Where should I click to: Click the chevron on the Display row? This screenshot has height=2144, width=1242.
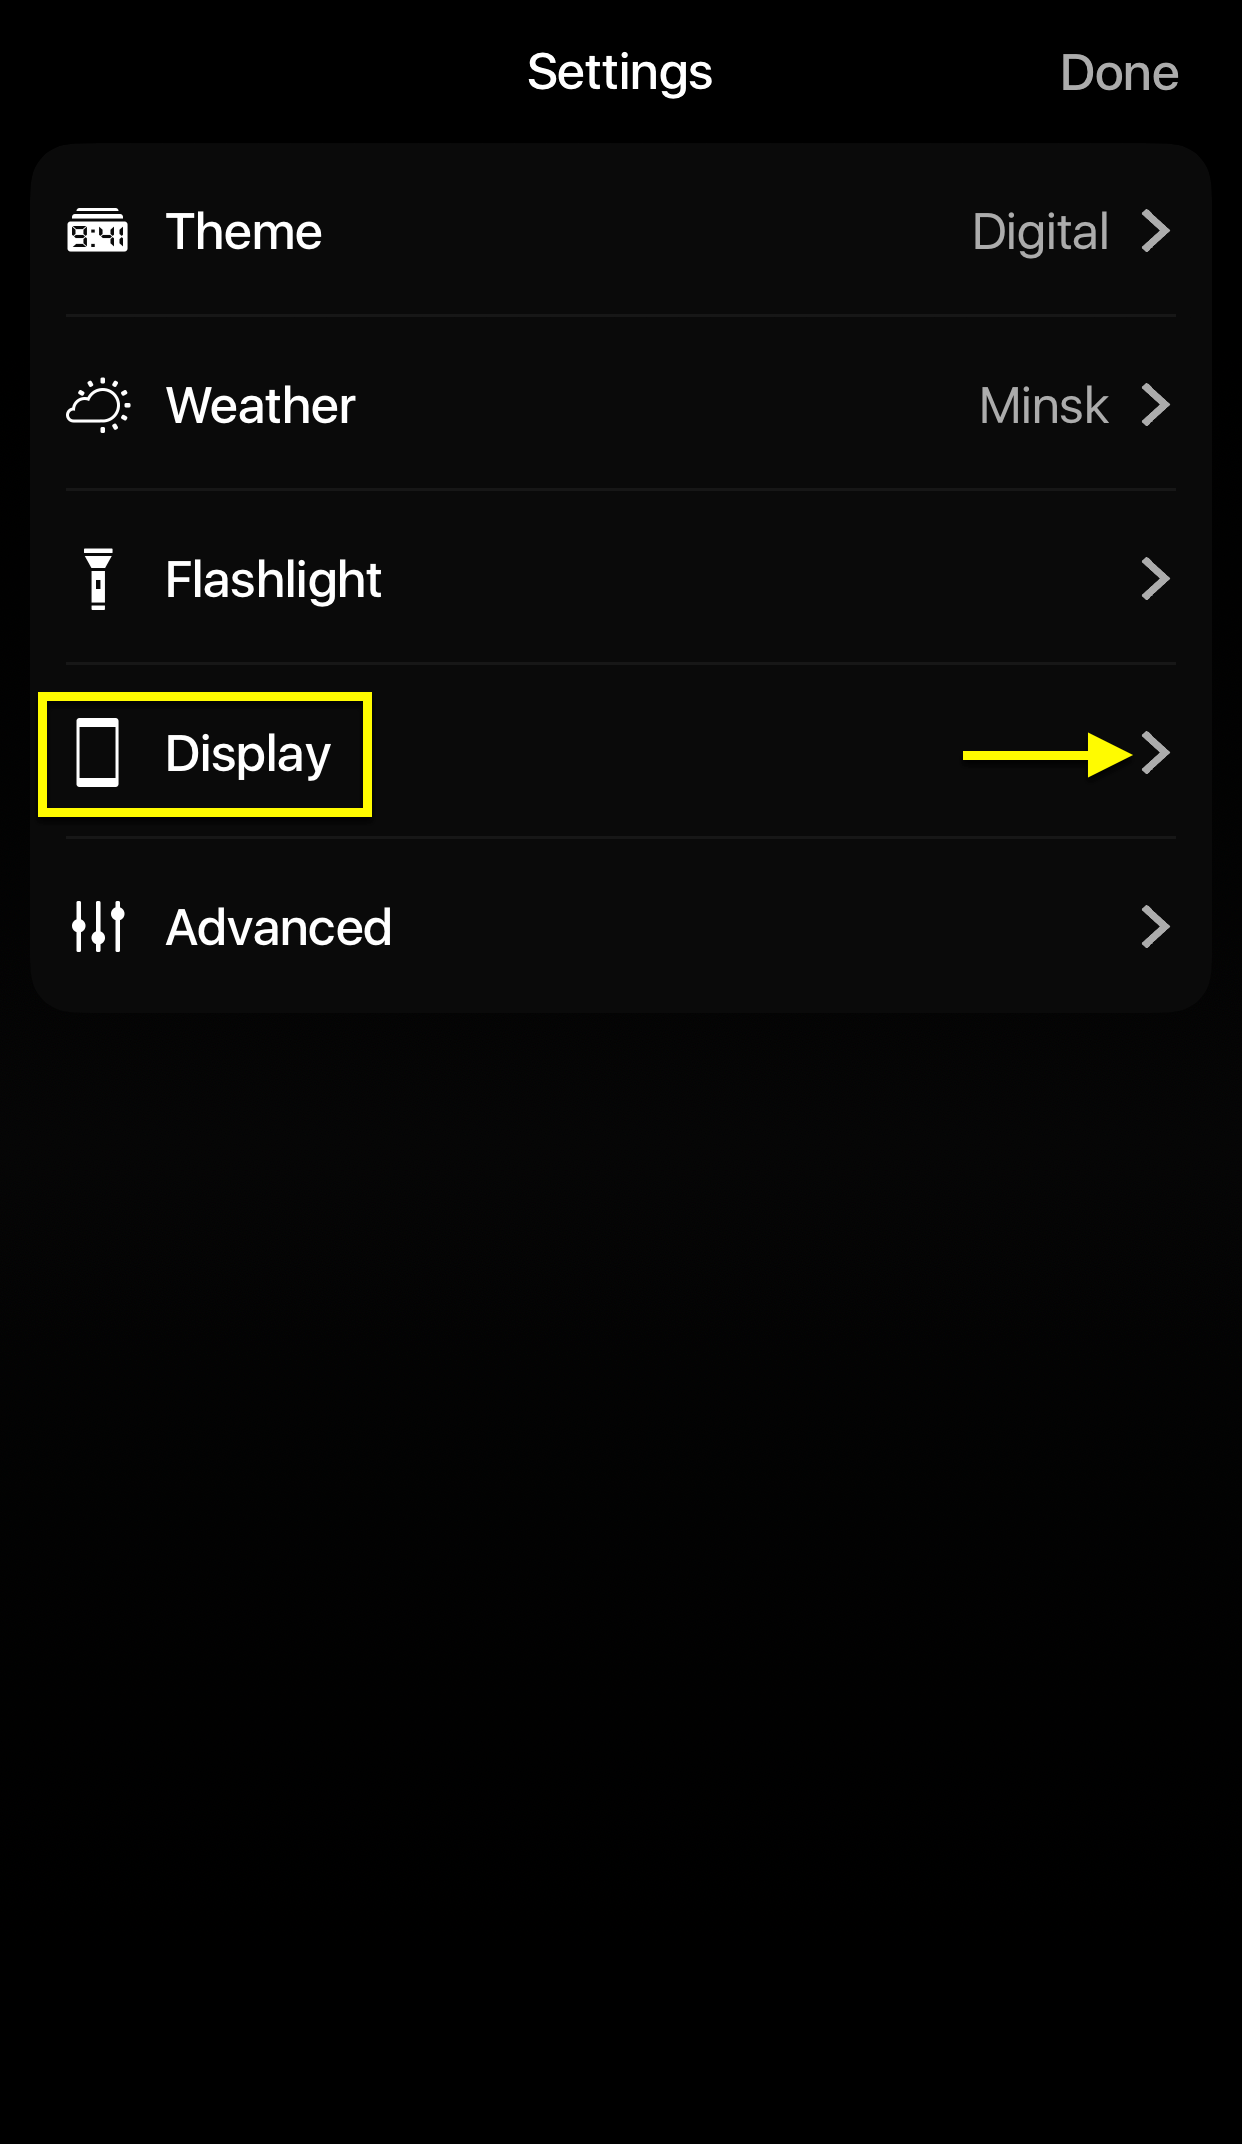coord(1155,753)
